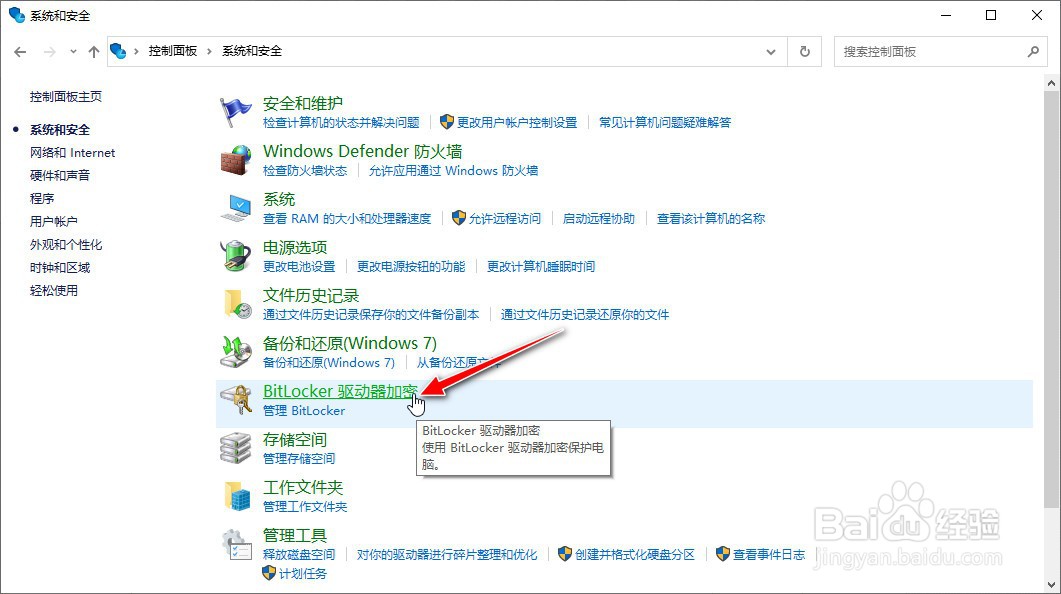The height and width of the screenshot is (594, 1061).
Task: Open 查看事件日志 link
Action: 769,555
